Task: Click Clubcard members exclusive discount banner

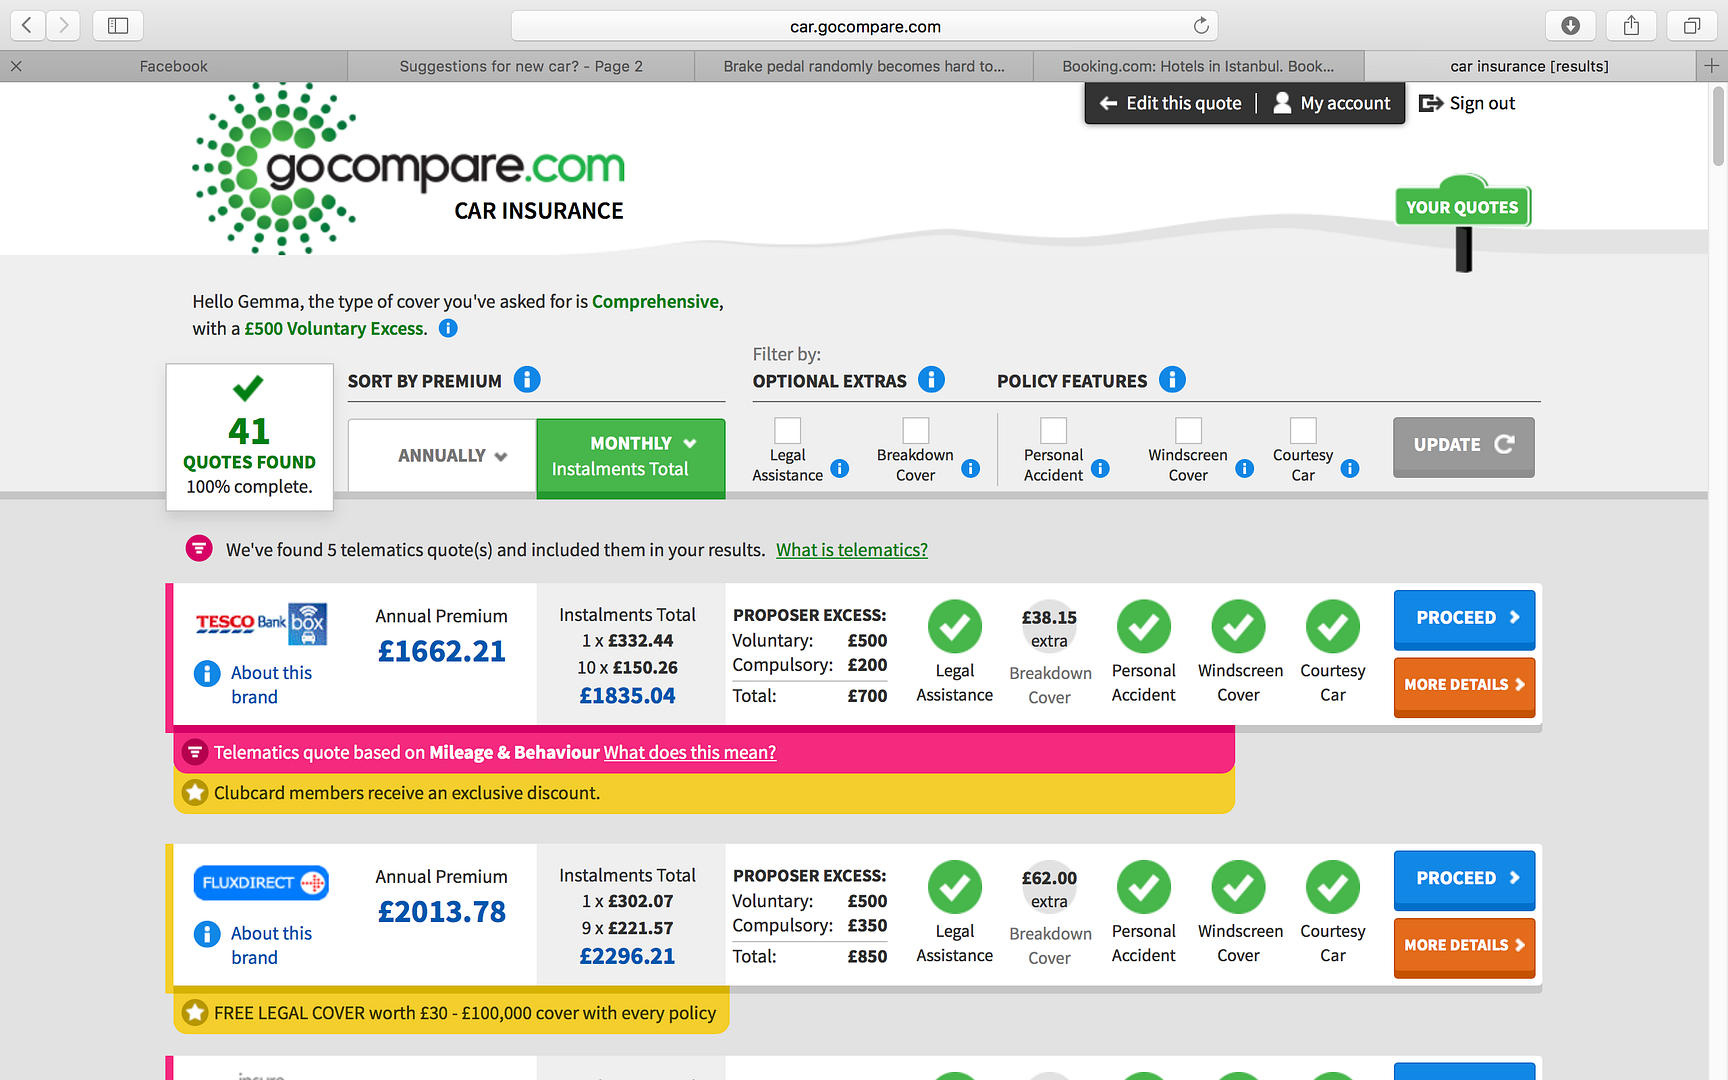Action: [x=705, y=793]
